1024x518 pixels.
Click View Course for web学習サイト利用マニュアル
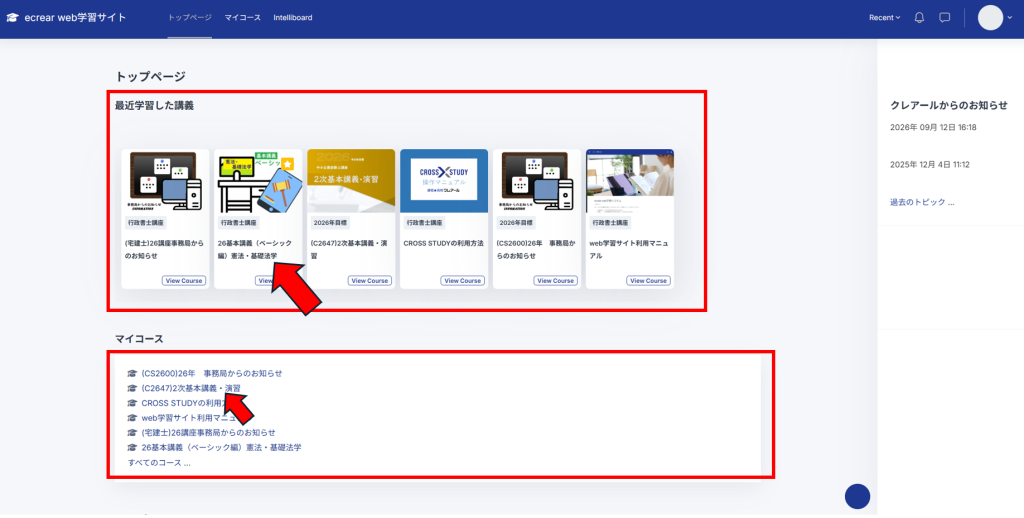coord(648,281)
